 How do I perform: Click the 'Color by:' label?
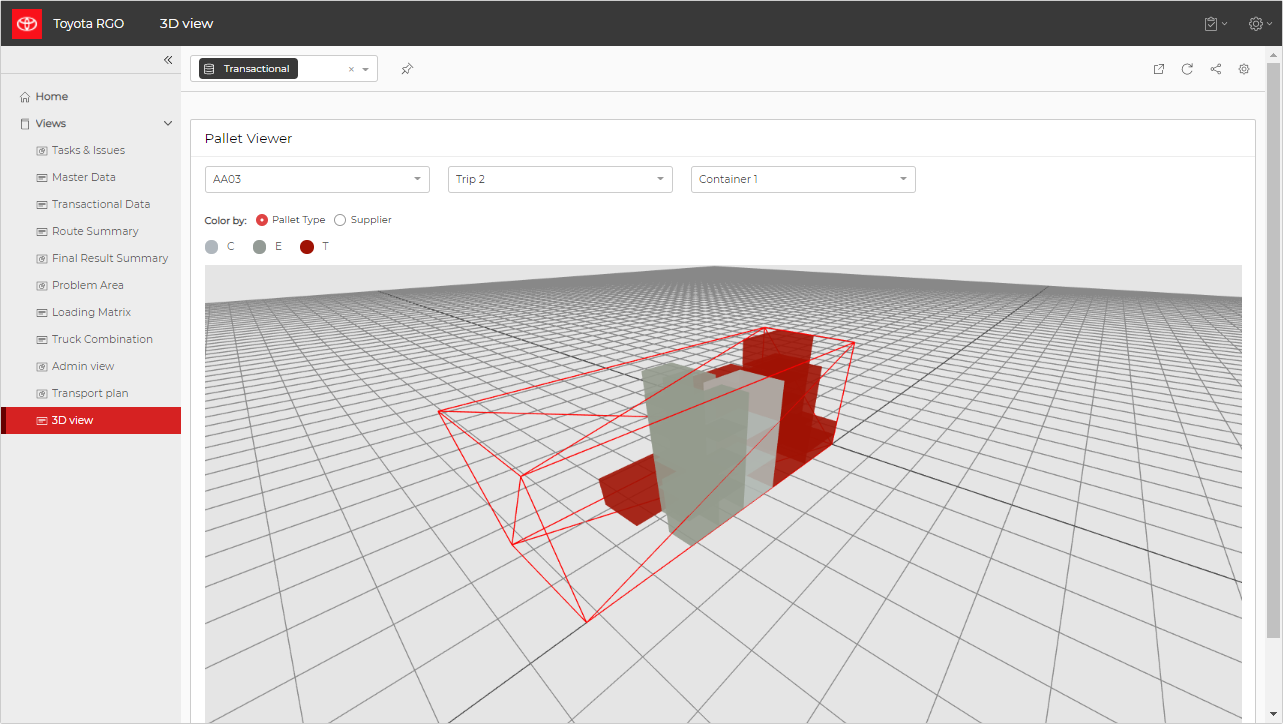click(225, 220)
